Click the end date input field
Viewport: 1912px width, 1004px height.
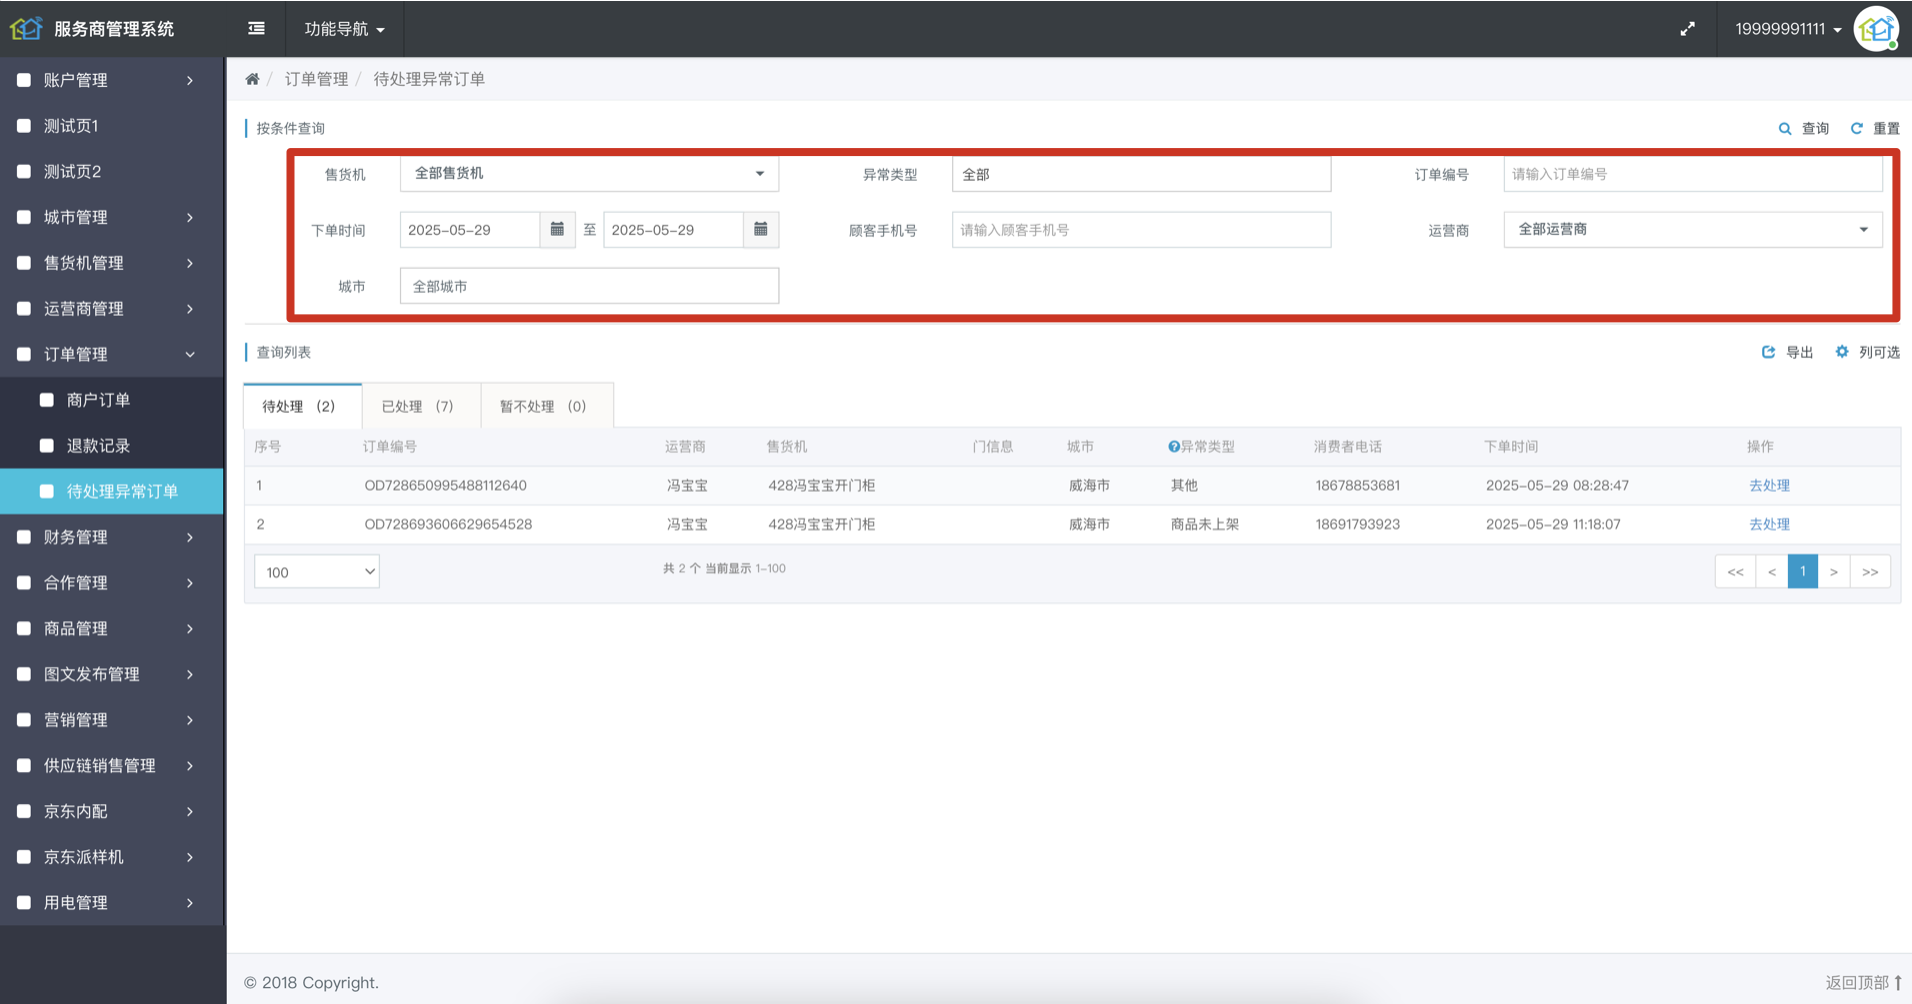click(x=673, y=230)
